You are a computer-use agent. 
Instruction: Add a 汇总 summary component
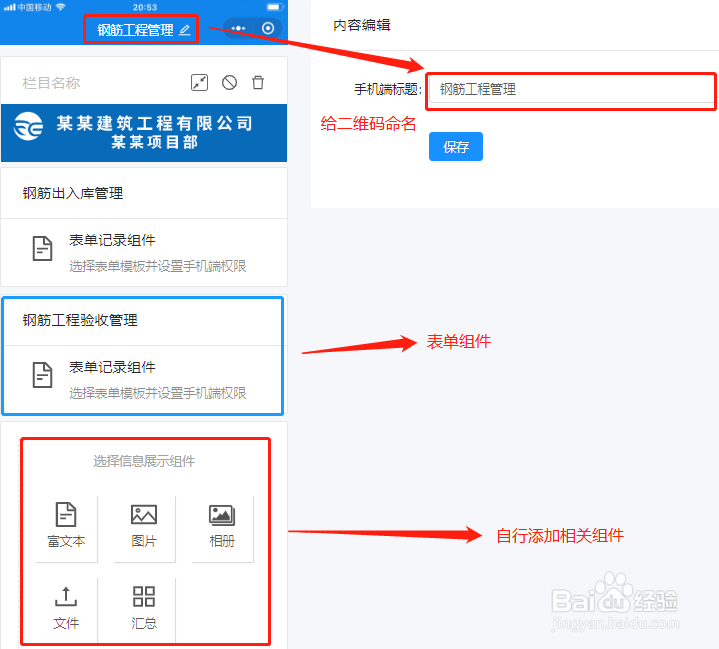(144, 608)
